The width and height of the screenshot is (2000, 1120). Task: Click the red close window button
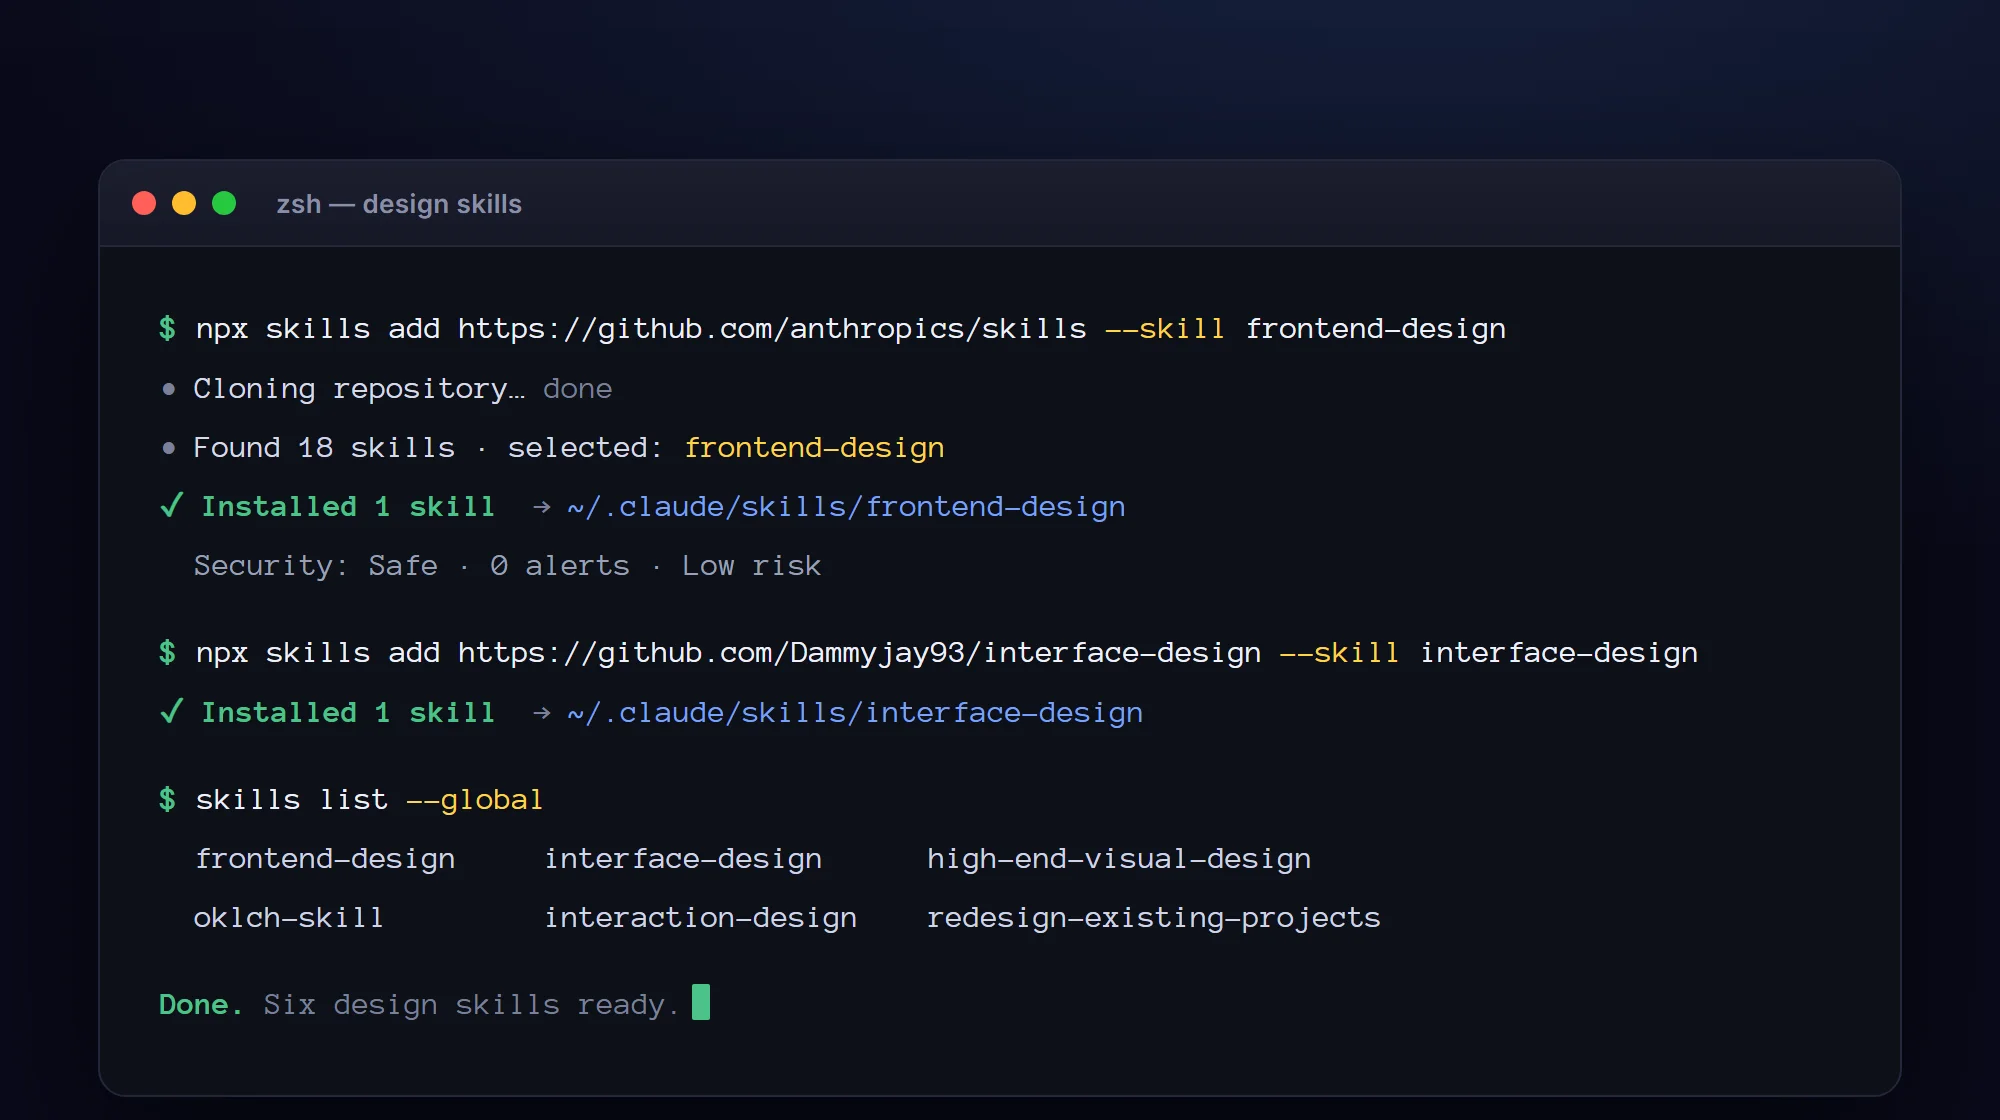coord(144,204)
